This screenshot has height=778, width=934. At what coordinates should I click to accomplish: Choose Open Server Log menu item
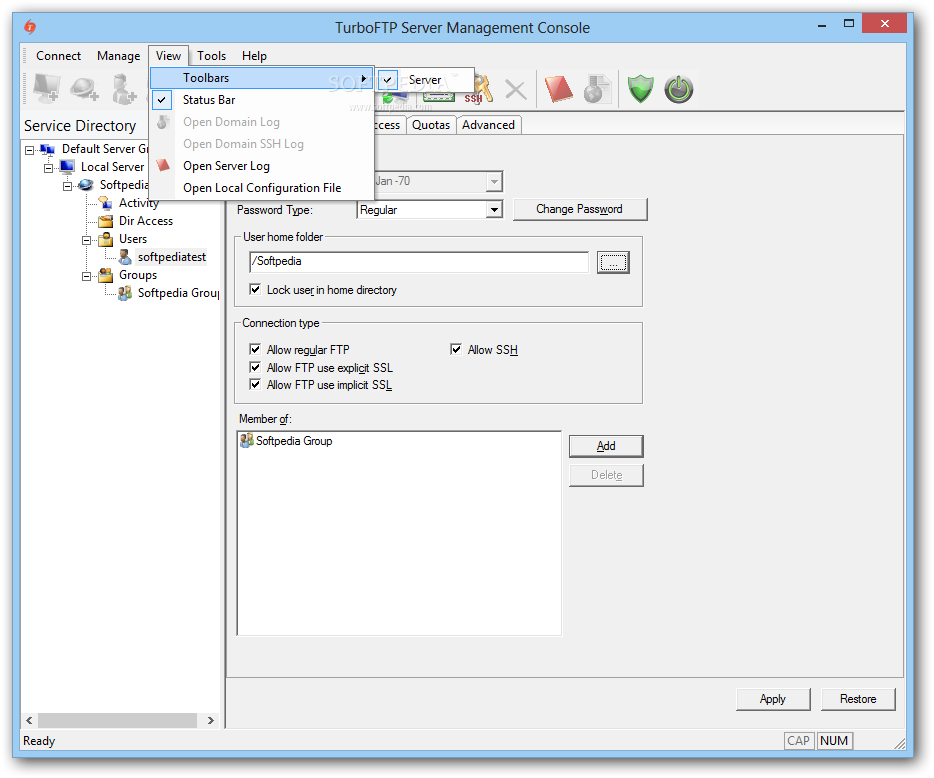(262, 166)
